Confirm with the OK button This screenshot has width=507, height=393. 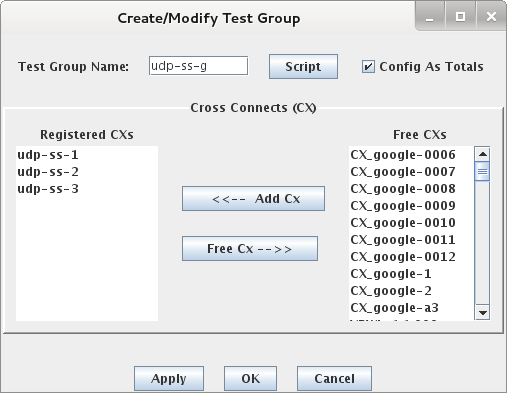250,379
